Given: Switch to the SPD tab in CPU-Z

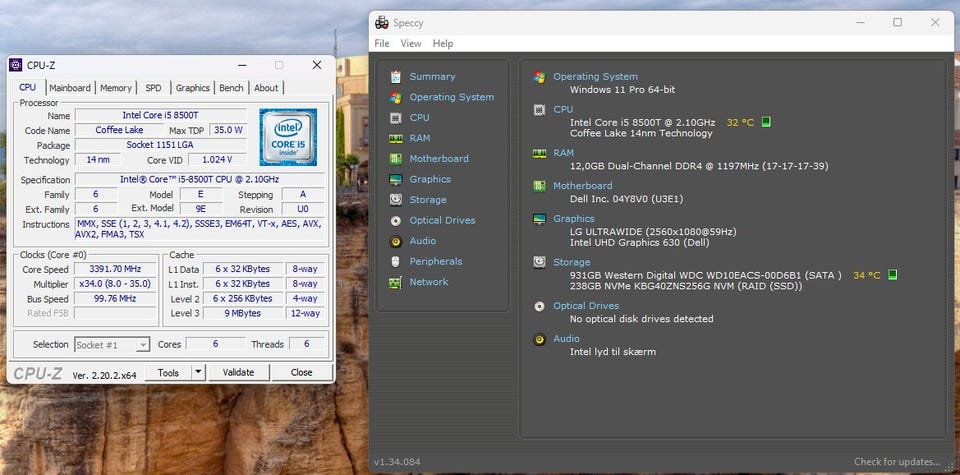Looking at the screenshot, I should (x=153, y=88).
